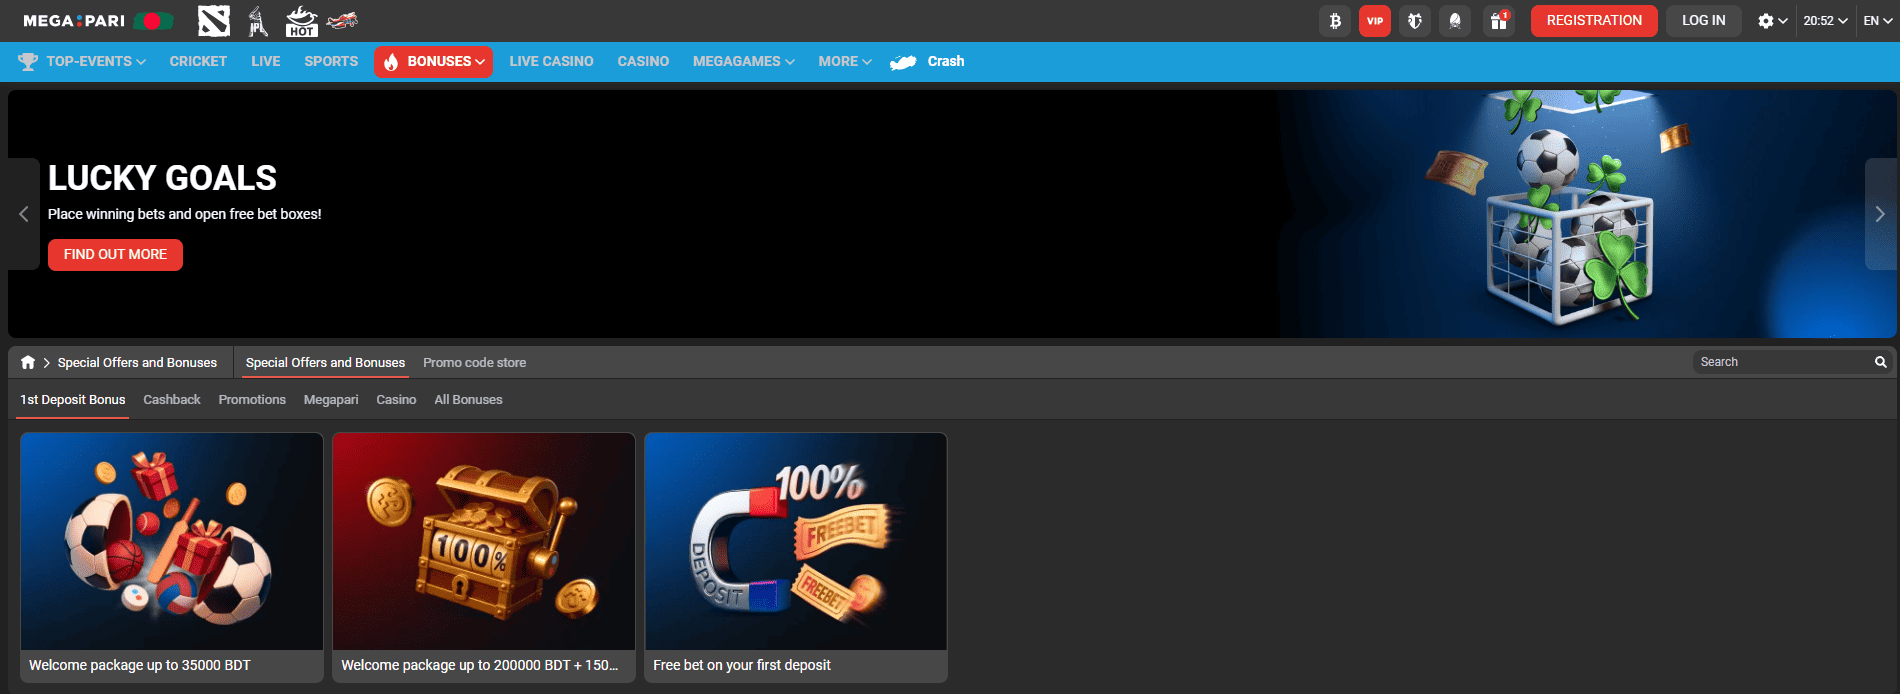Click the search magnifier icon
The image size is (1900, 694).
(1880, 362)
